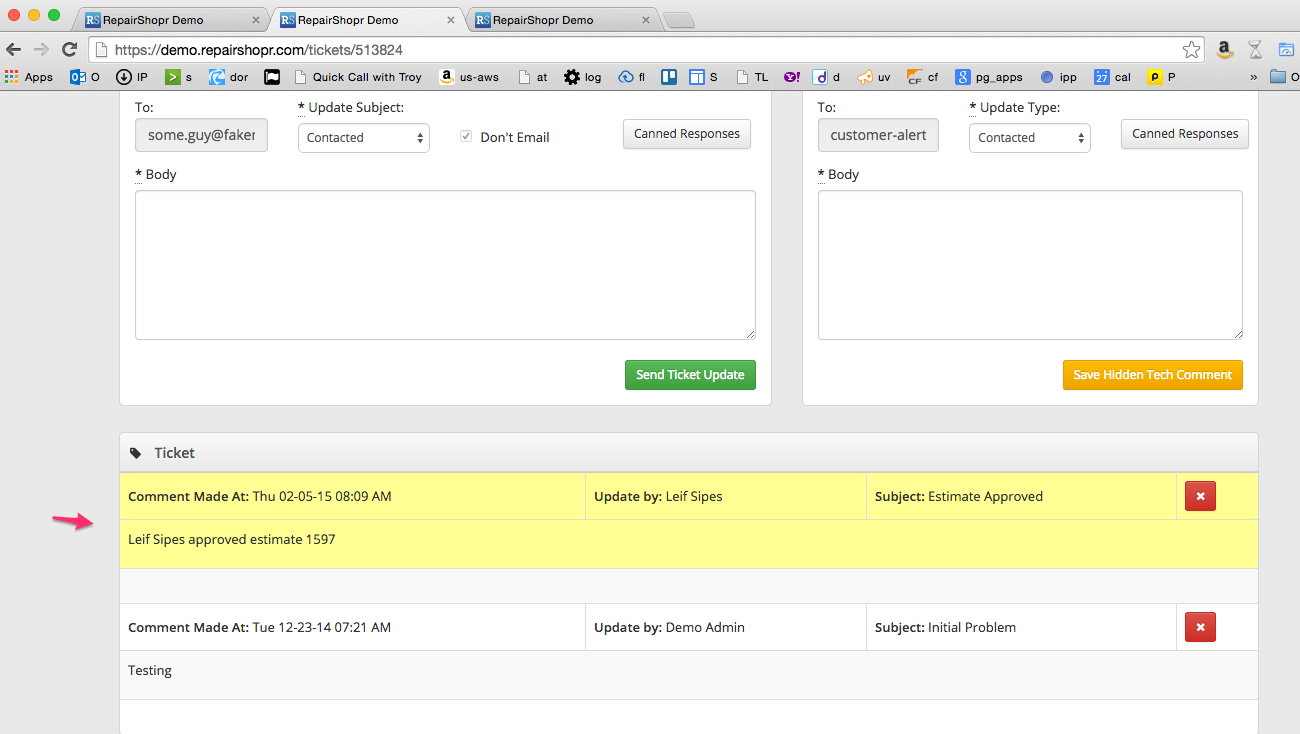This screenshot has width=1300, height=734.
Task: Open the Trello bookmark icon
Action: point(669,77)
